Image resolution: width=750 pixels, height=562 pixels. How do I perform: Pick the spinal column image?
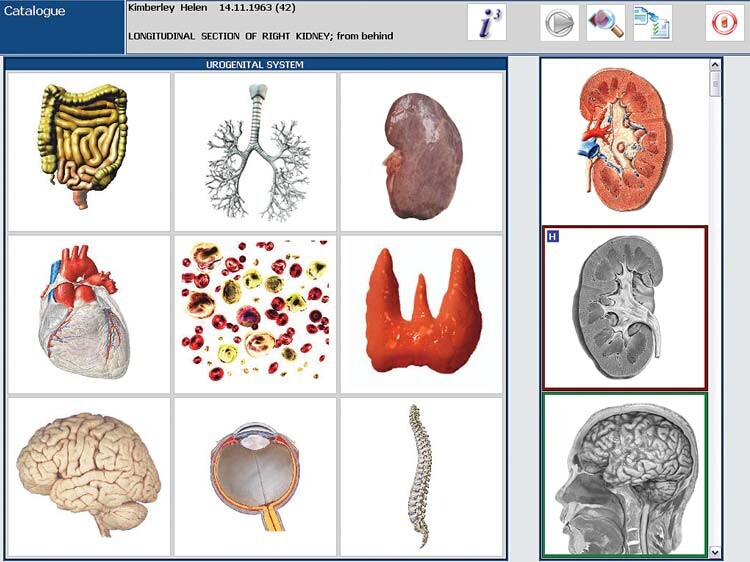[x=421, y=477]
